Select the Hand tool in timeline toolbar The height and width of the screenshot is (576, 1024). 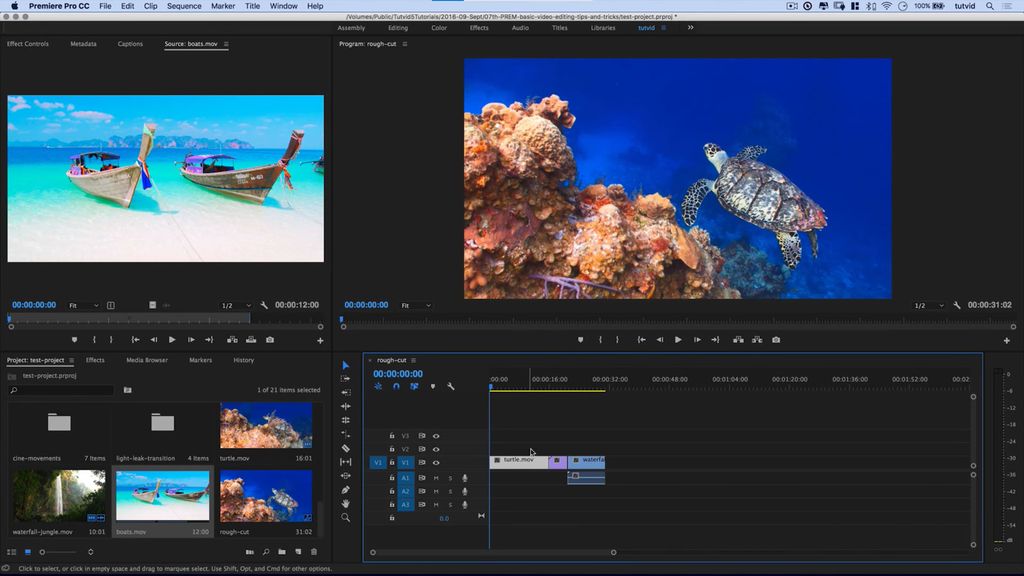345,504
